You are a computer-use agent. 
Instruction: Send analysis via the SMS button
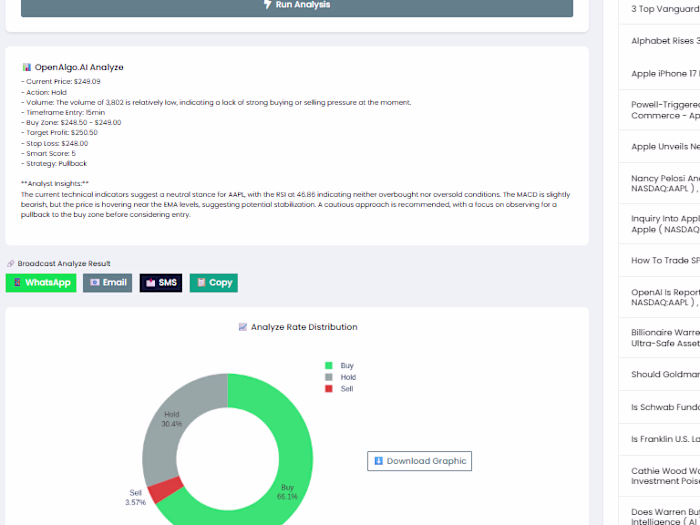tap(161, 283)
